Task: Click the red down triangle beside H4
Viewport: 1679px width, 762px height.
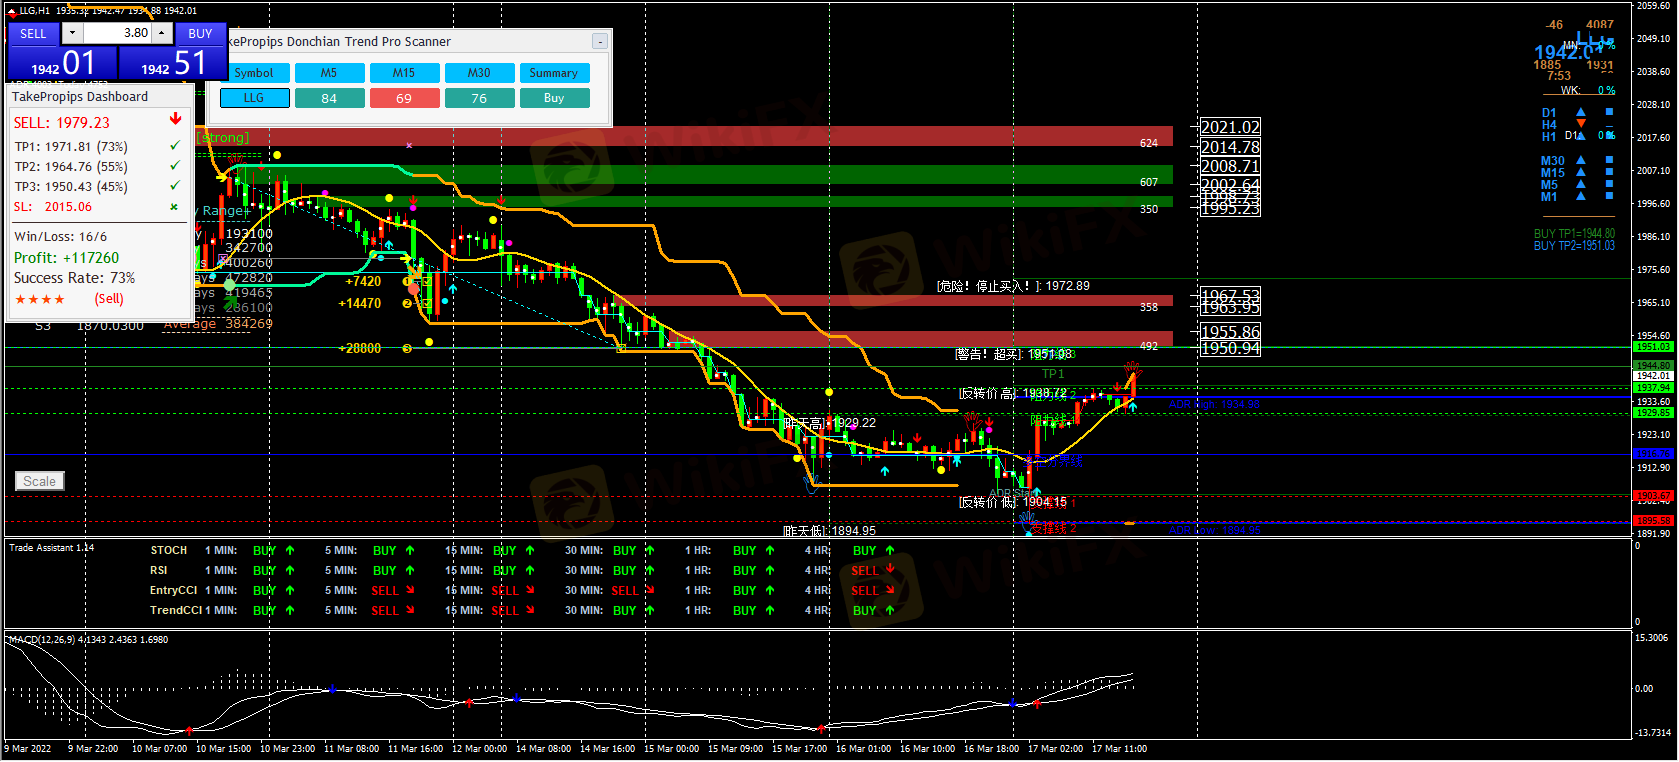Action: point(1581,124)
